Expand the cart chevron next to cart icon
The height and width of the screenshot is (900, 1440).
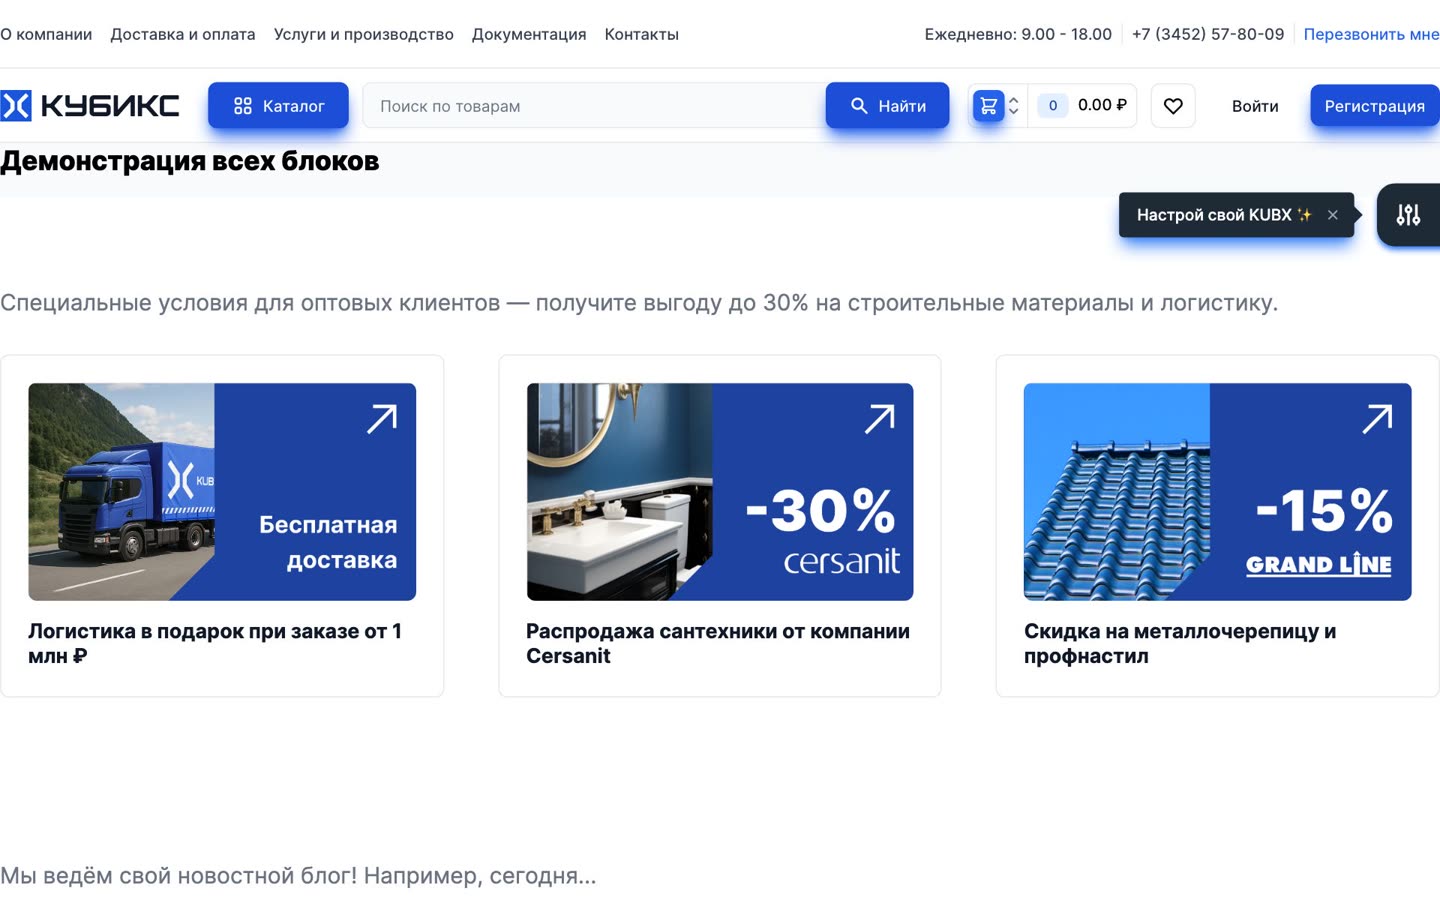[x=1013, y=105]
